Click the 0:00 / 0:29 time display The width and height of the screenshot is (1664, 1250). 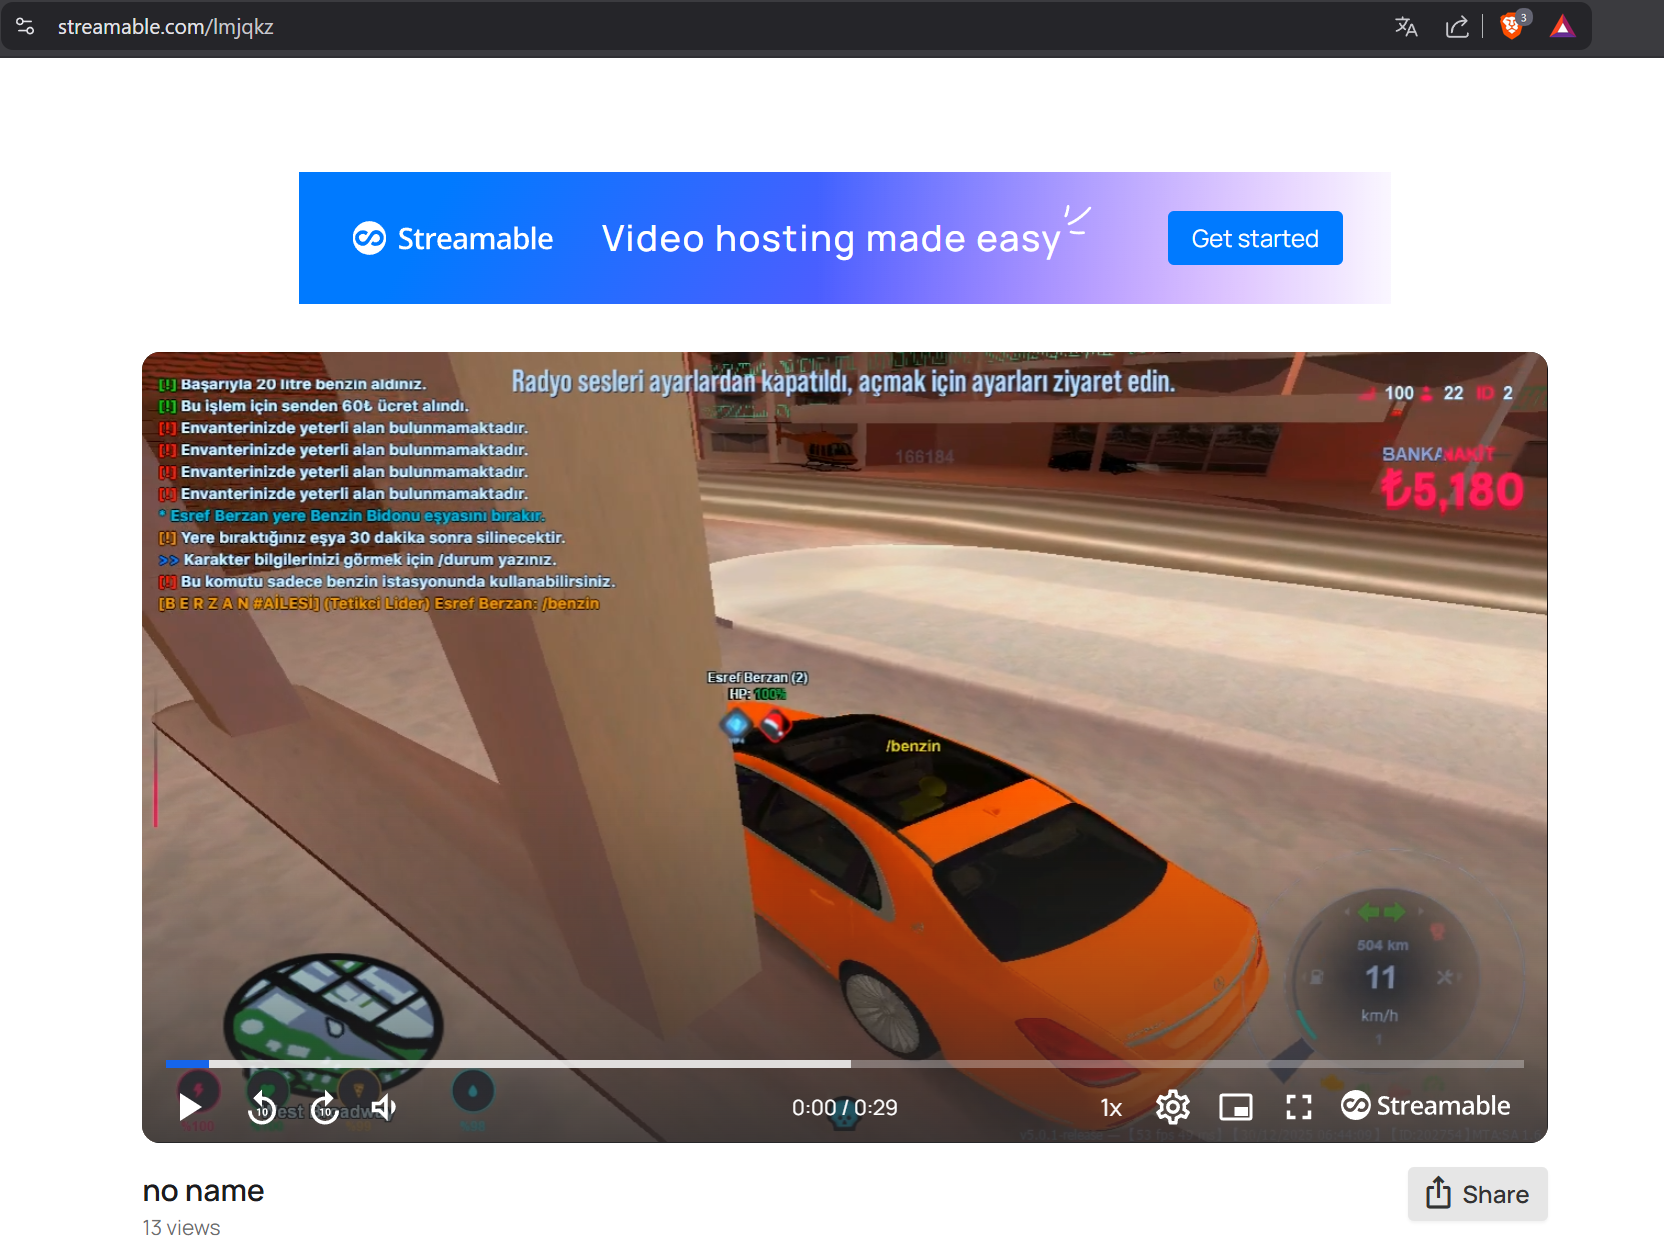pyautogui.click(x=845, y=1108)
